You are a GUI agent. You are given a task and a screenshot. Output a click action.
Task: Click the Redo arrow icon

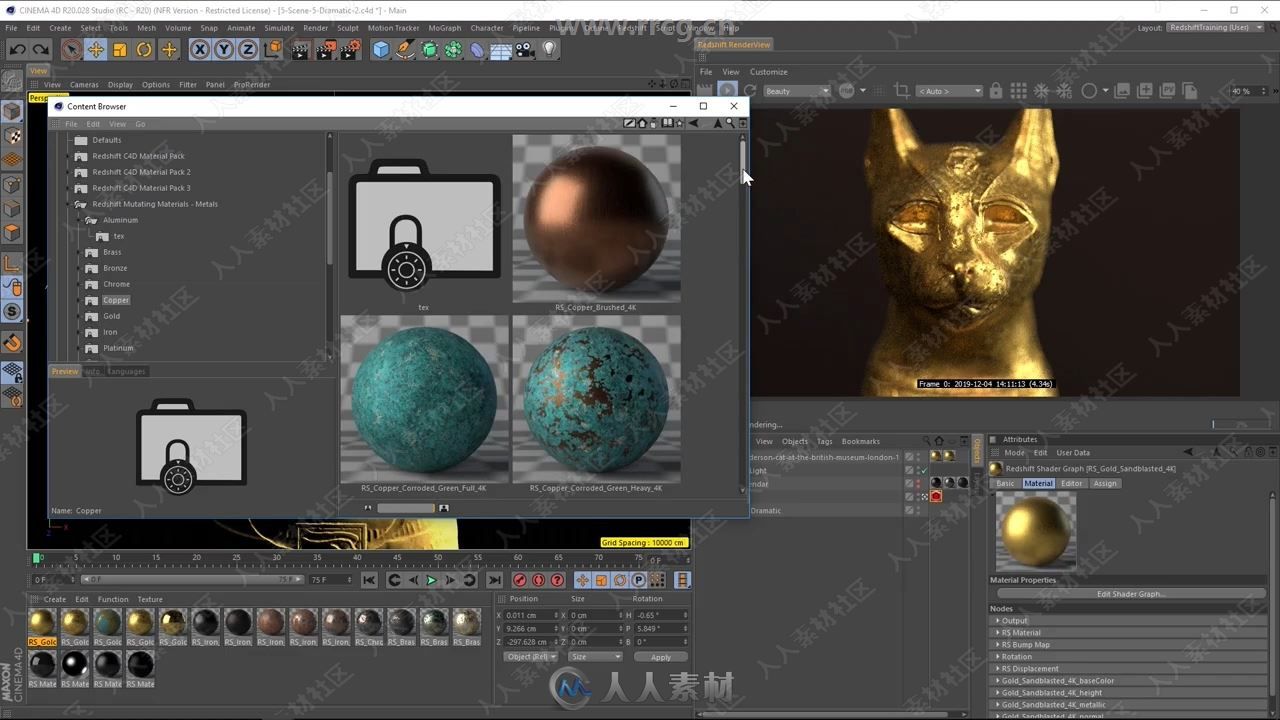click(41, 50)
